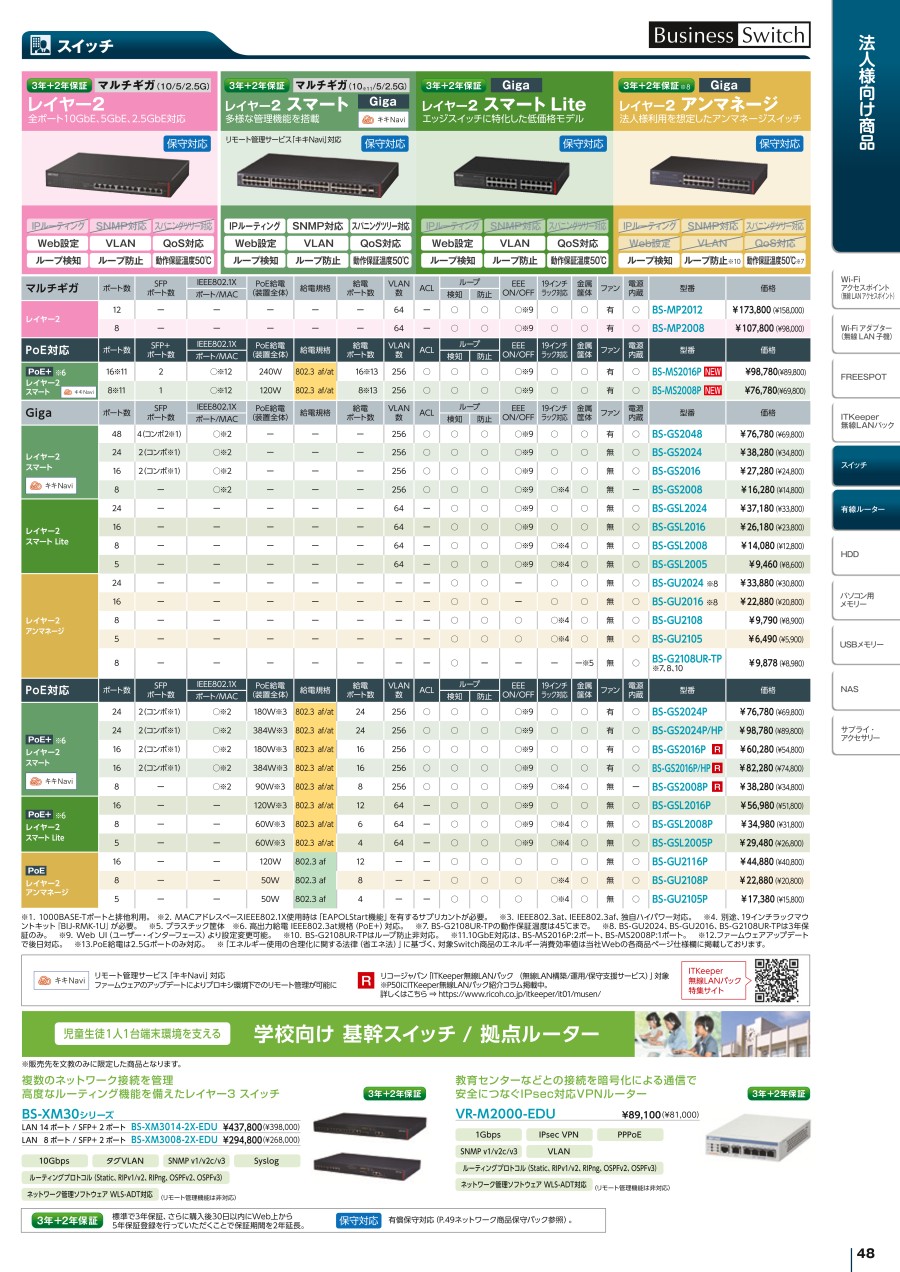Click the page number 48 at bottom right
900x1272 pixels.
(x=865, y=1254)
